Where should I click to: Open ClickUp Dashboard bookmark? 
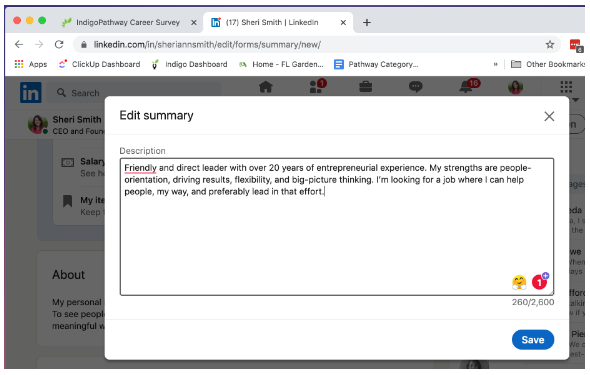tap(99, 64)
